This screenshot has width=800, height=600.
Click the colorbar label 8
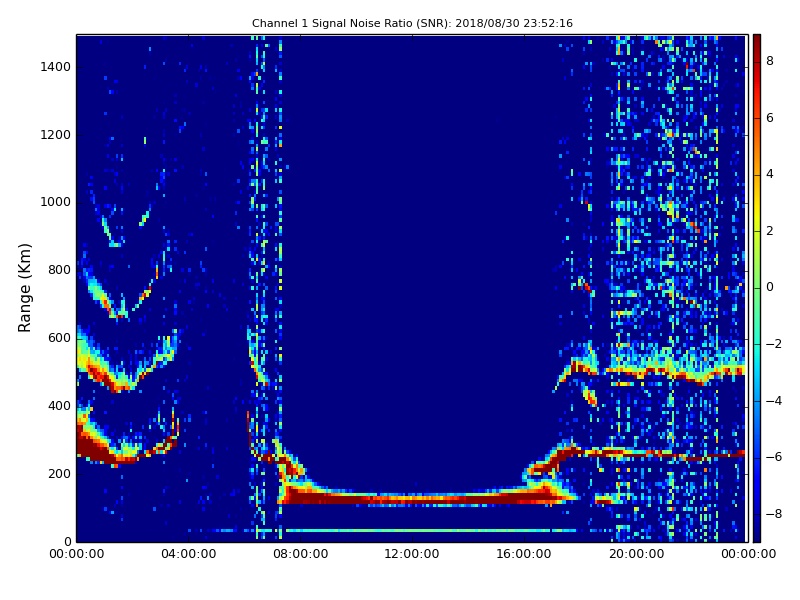pyautogui.click(x=770, y=61)
